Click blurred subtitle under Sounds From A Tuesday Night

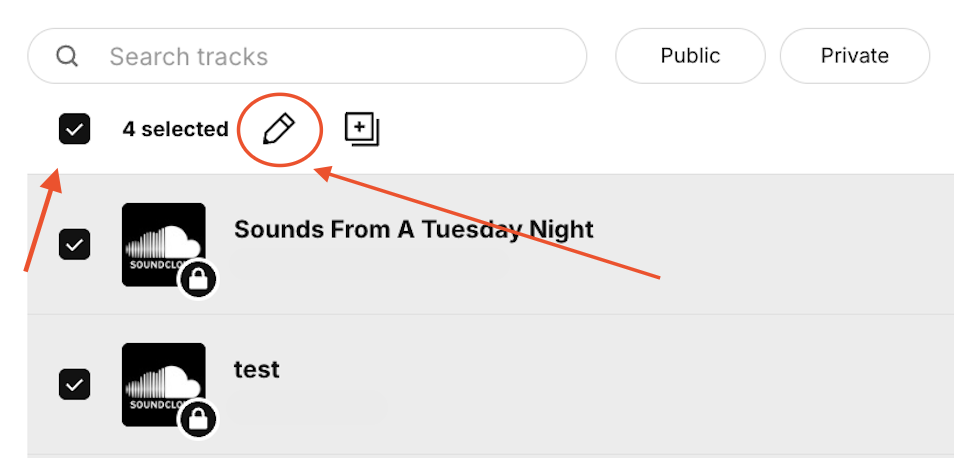[x=370, y=263]
